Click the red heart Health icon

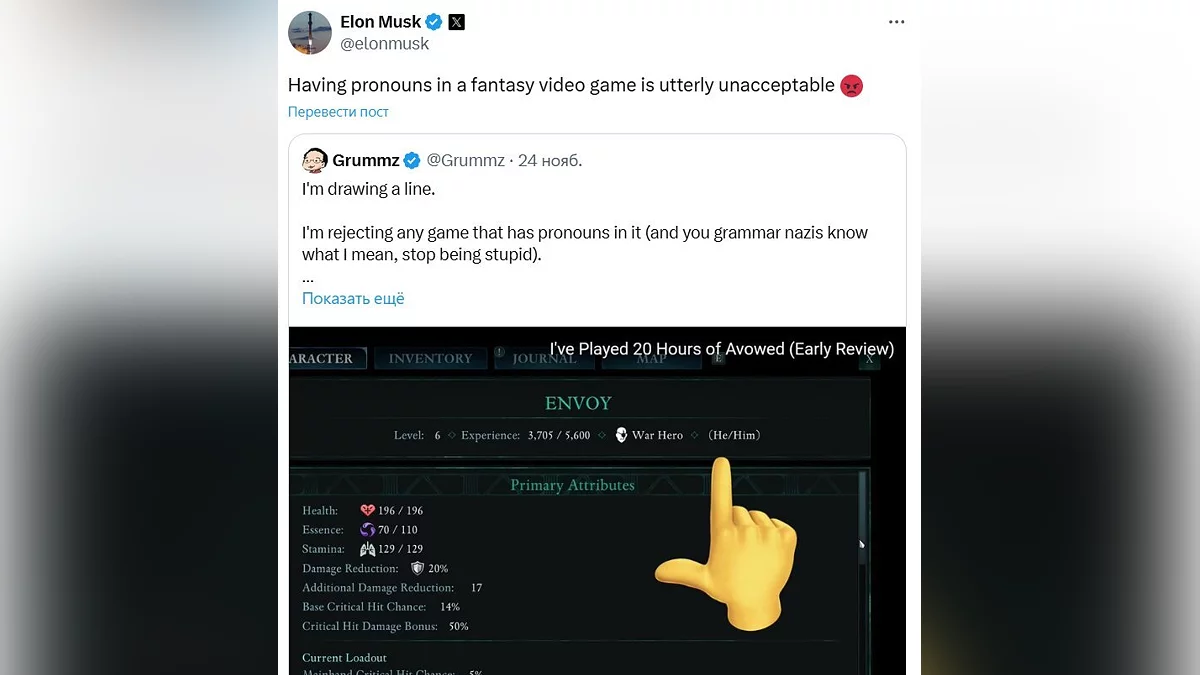pos(367,511)
